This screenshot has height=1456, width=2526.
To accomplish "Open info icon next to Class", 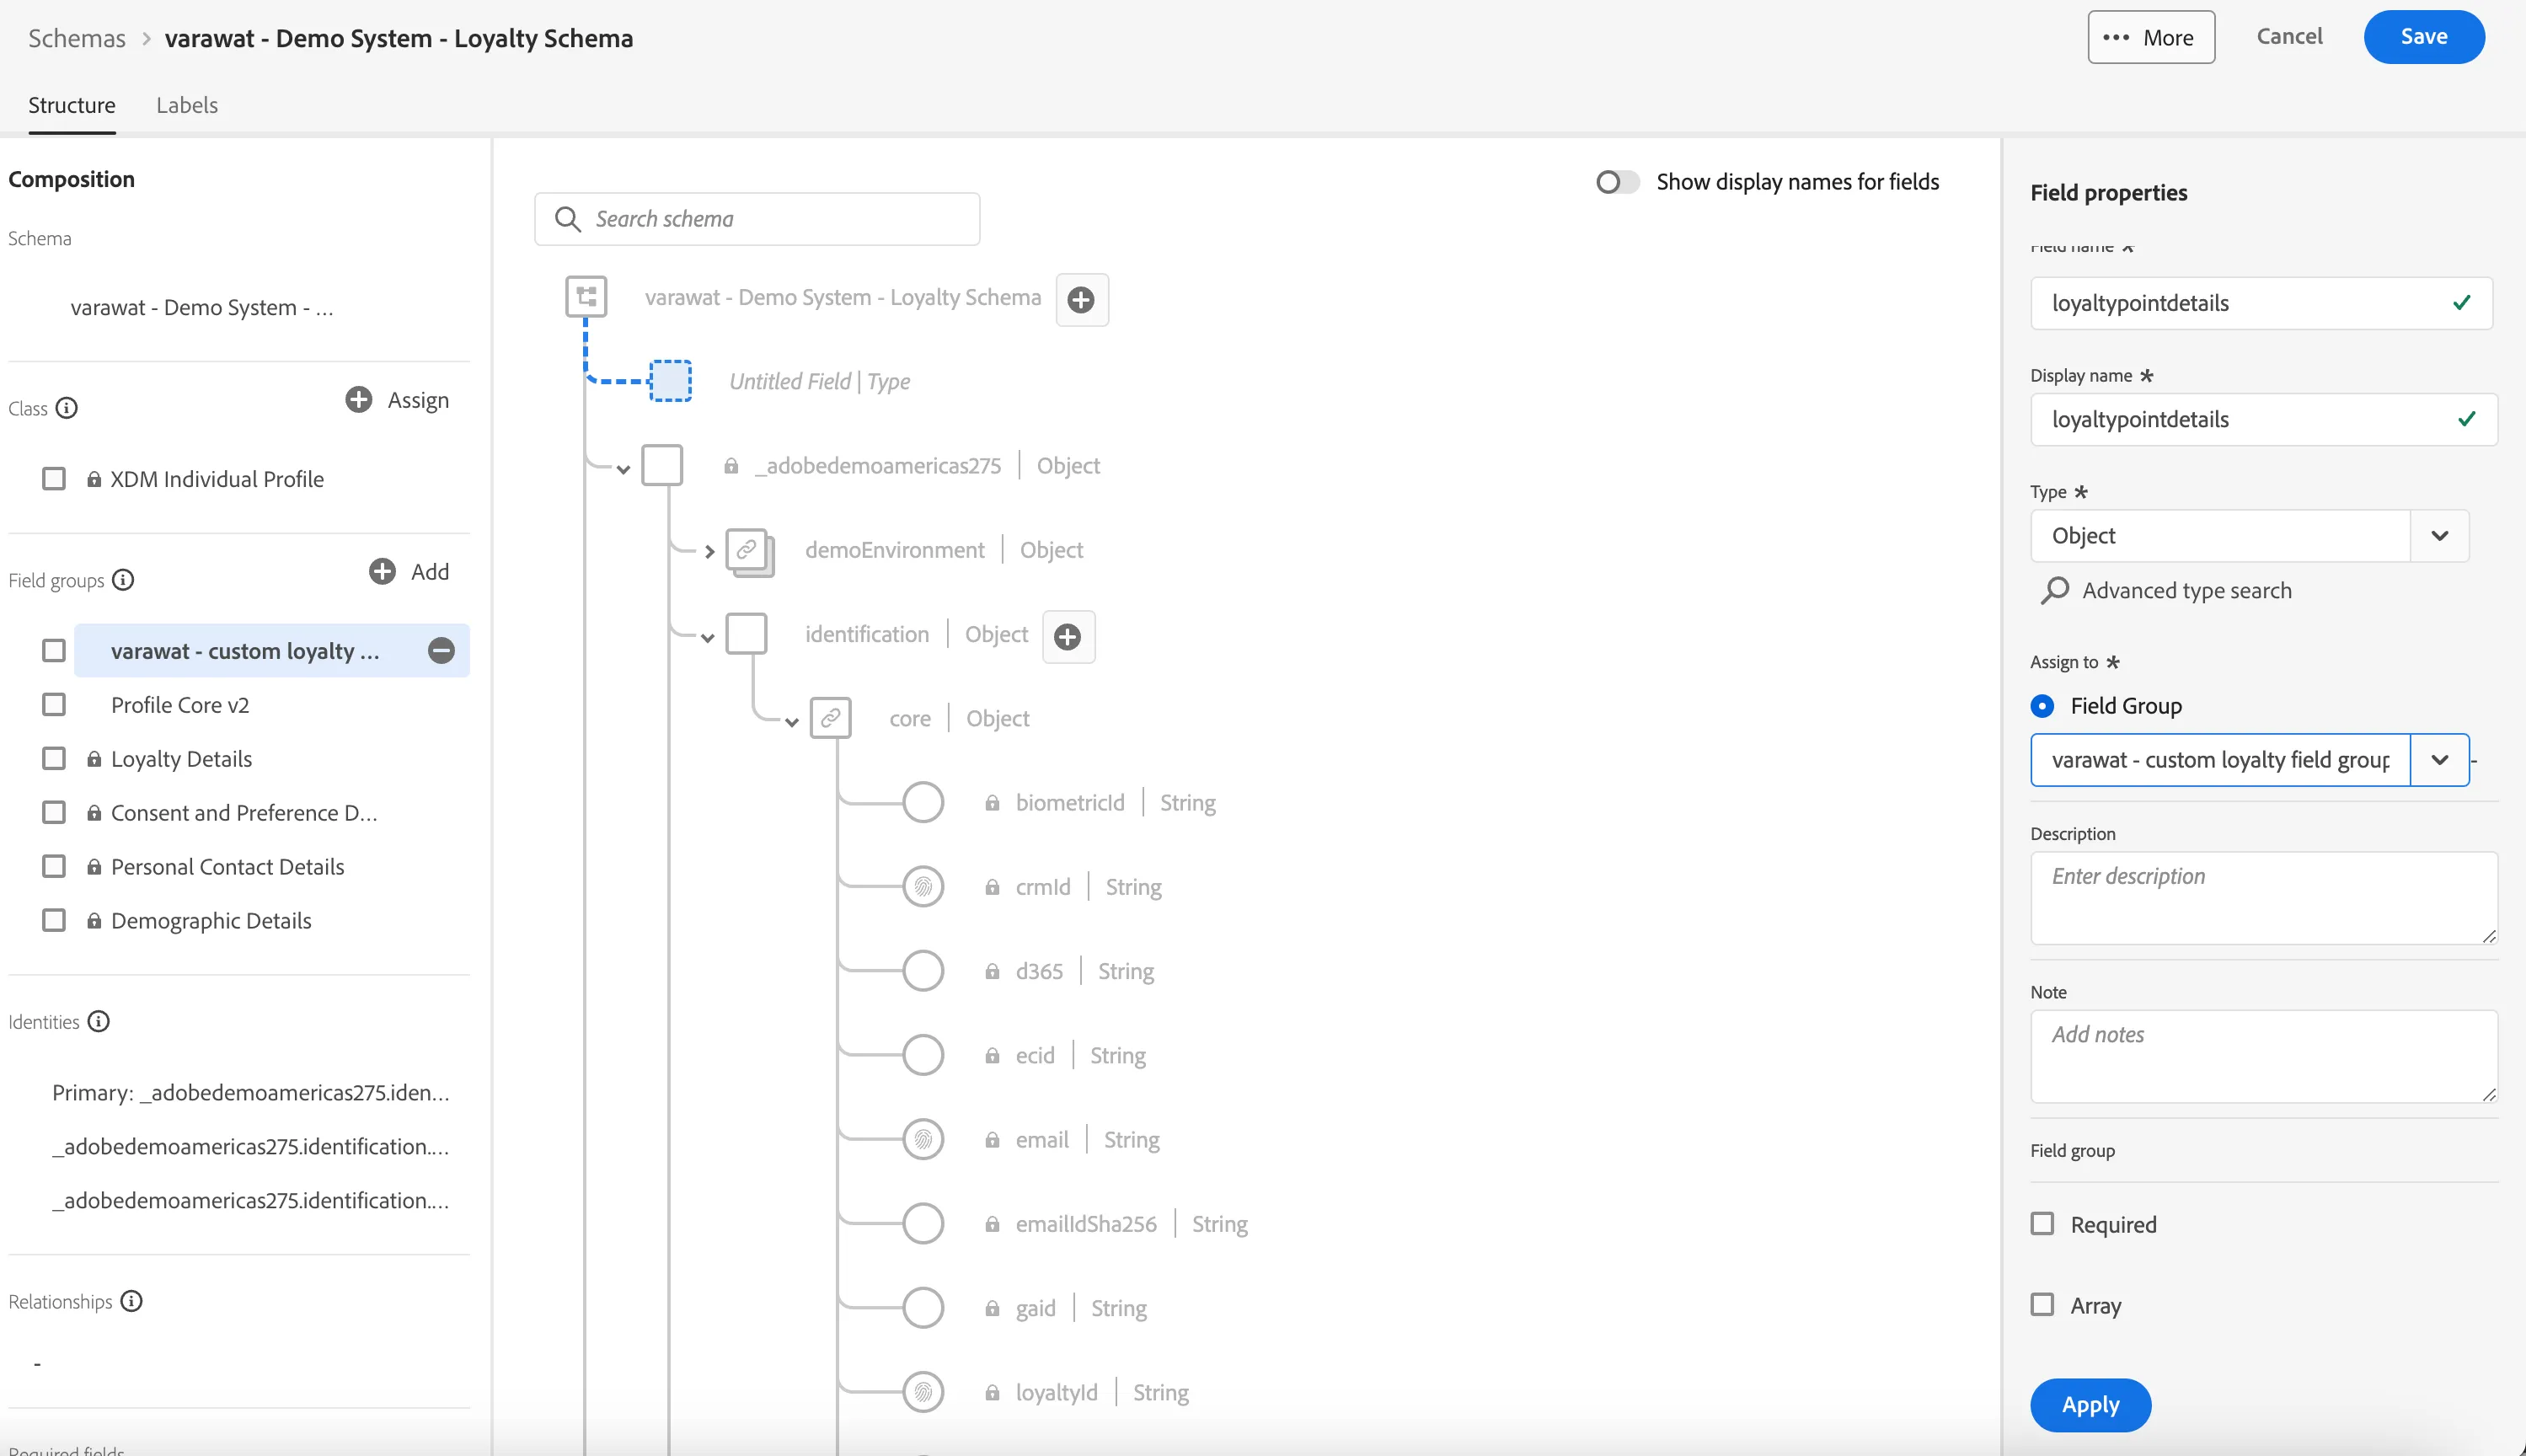I will coord(67,408).
